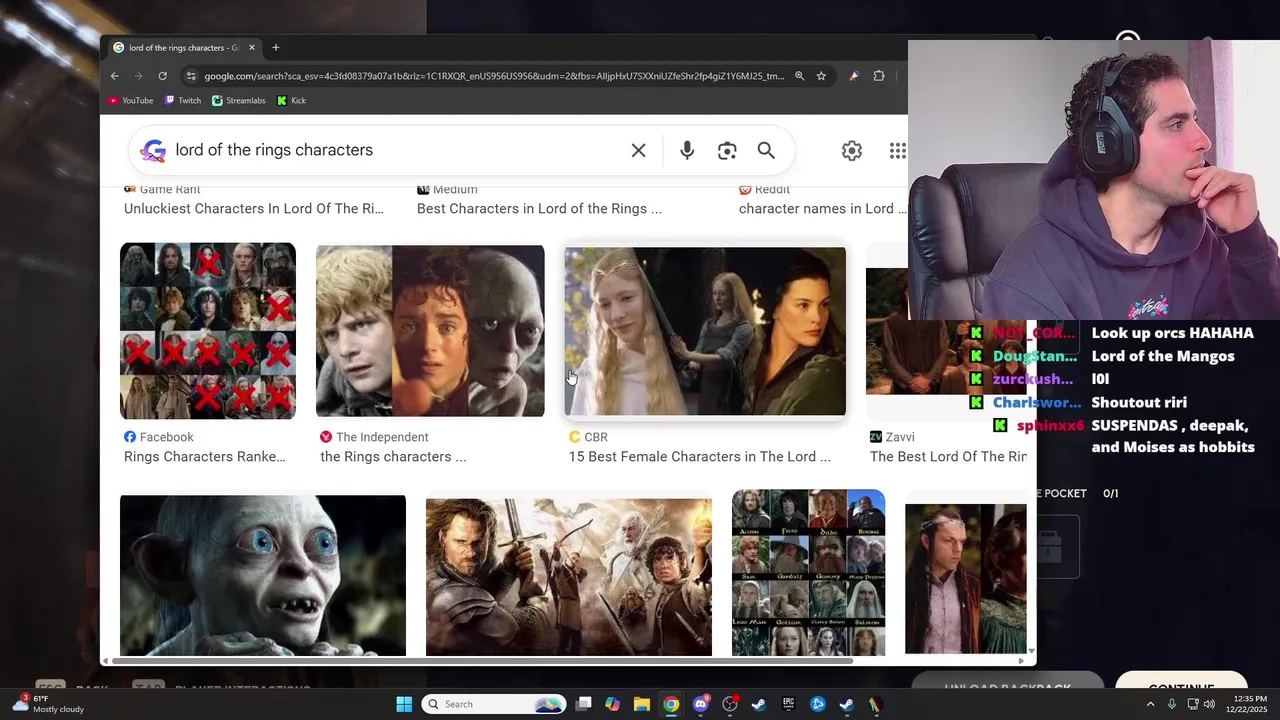Open the Aragorn and Gandalf poster image

(569, 577)
